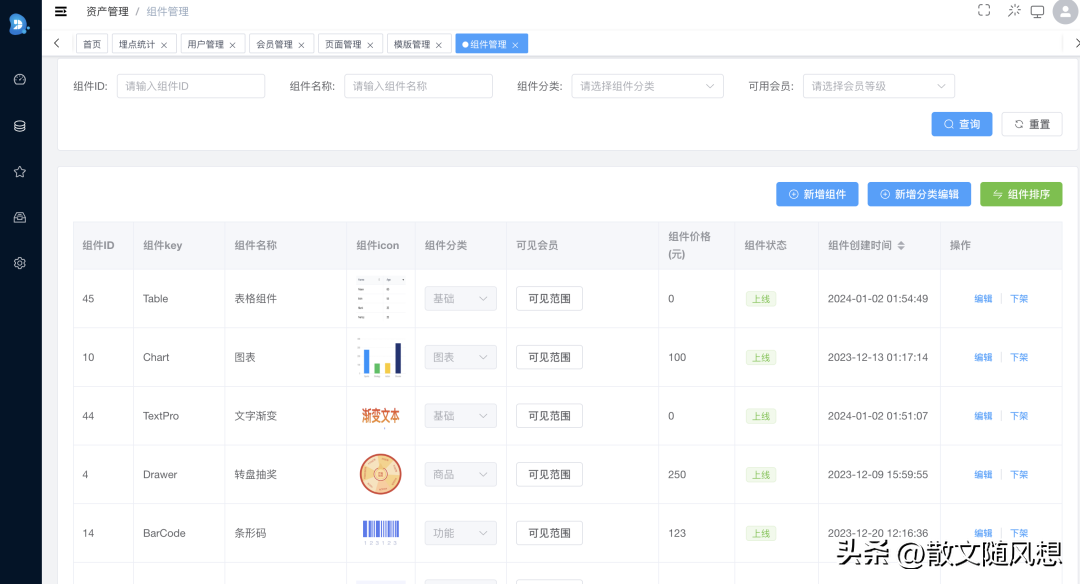Open the dashboard gauge icon in sidebar
Viewport: 1080px width, 584px height.
click(x=20, y=79)
